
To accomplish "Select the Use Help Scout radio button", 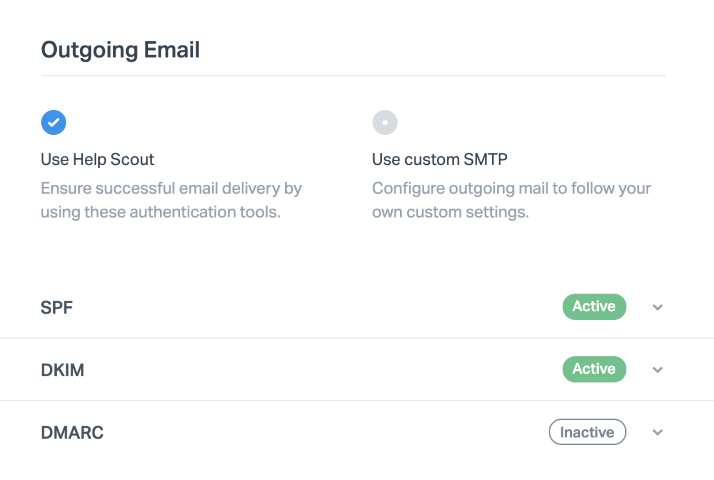I will [53, 122].
